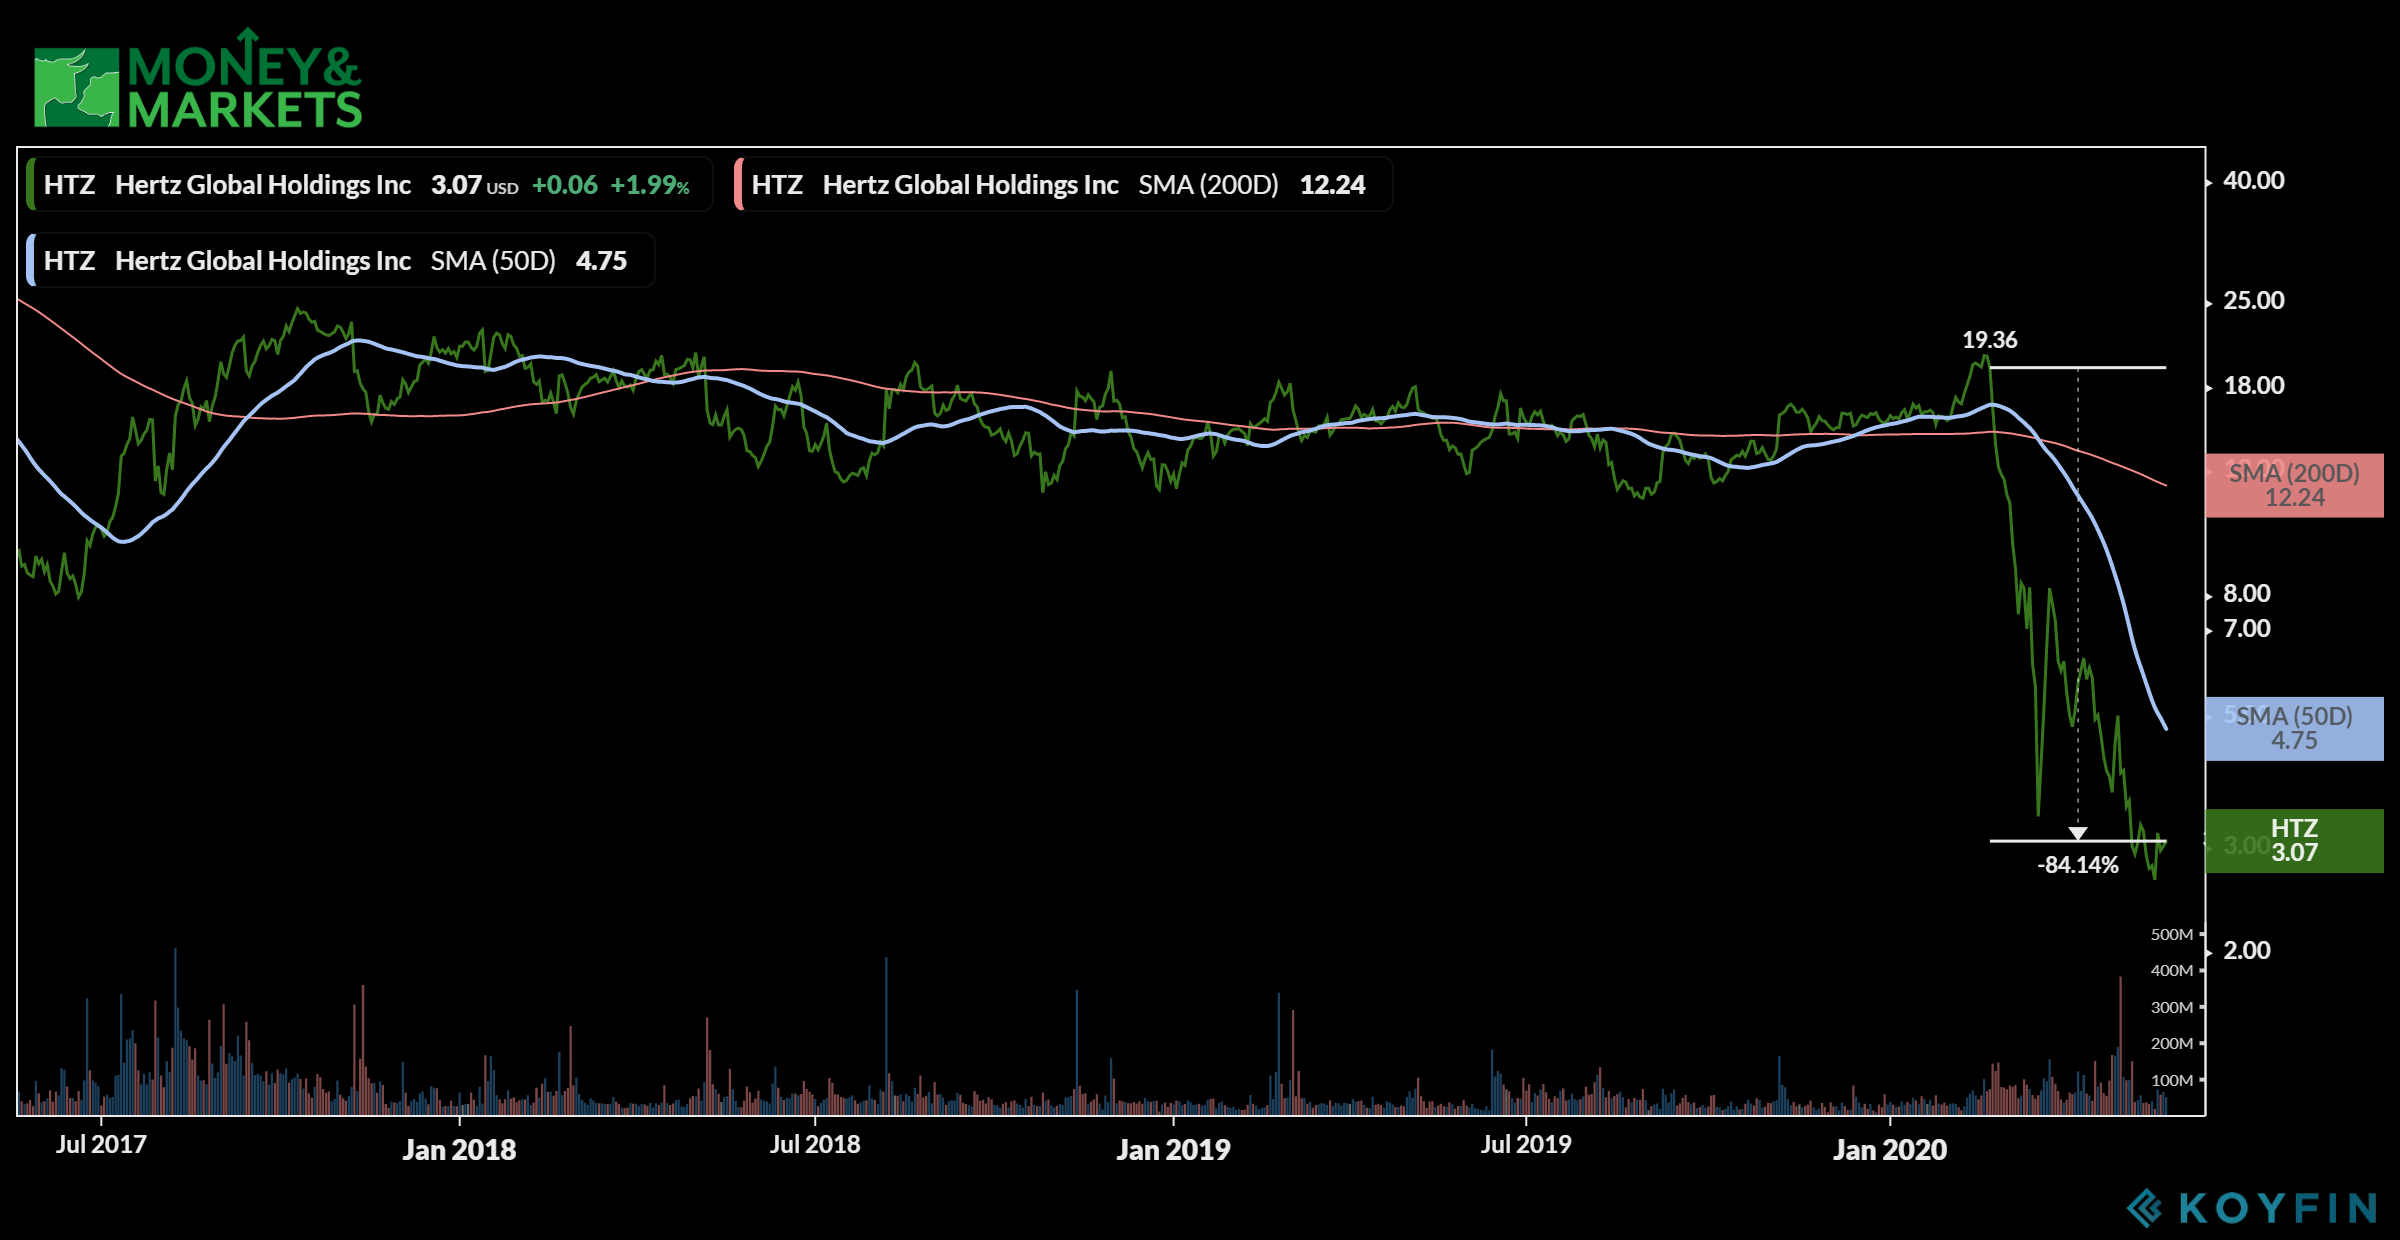Click the 18.00 price axis label
Viewport: 2400px width, 1240px height.
tap(2253, 386)
